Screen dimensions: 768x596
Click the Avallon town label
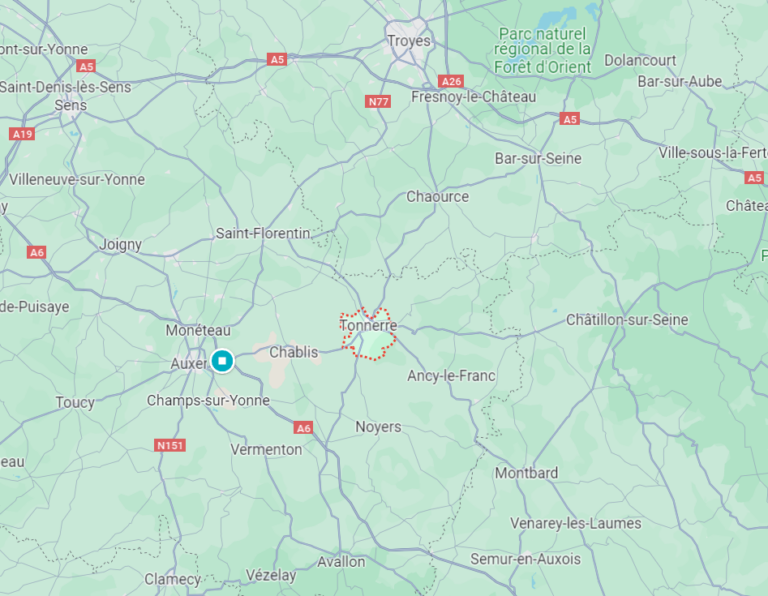(x=341, y=561)
